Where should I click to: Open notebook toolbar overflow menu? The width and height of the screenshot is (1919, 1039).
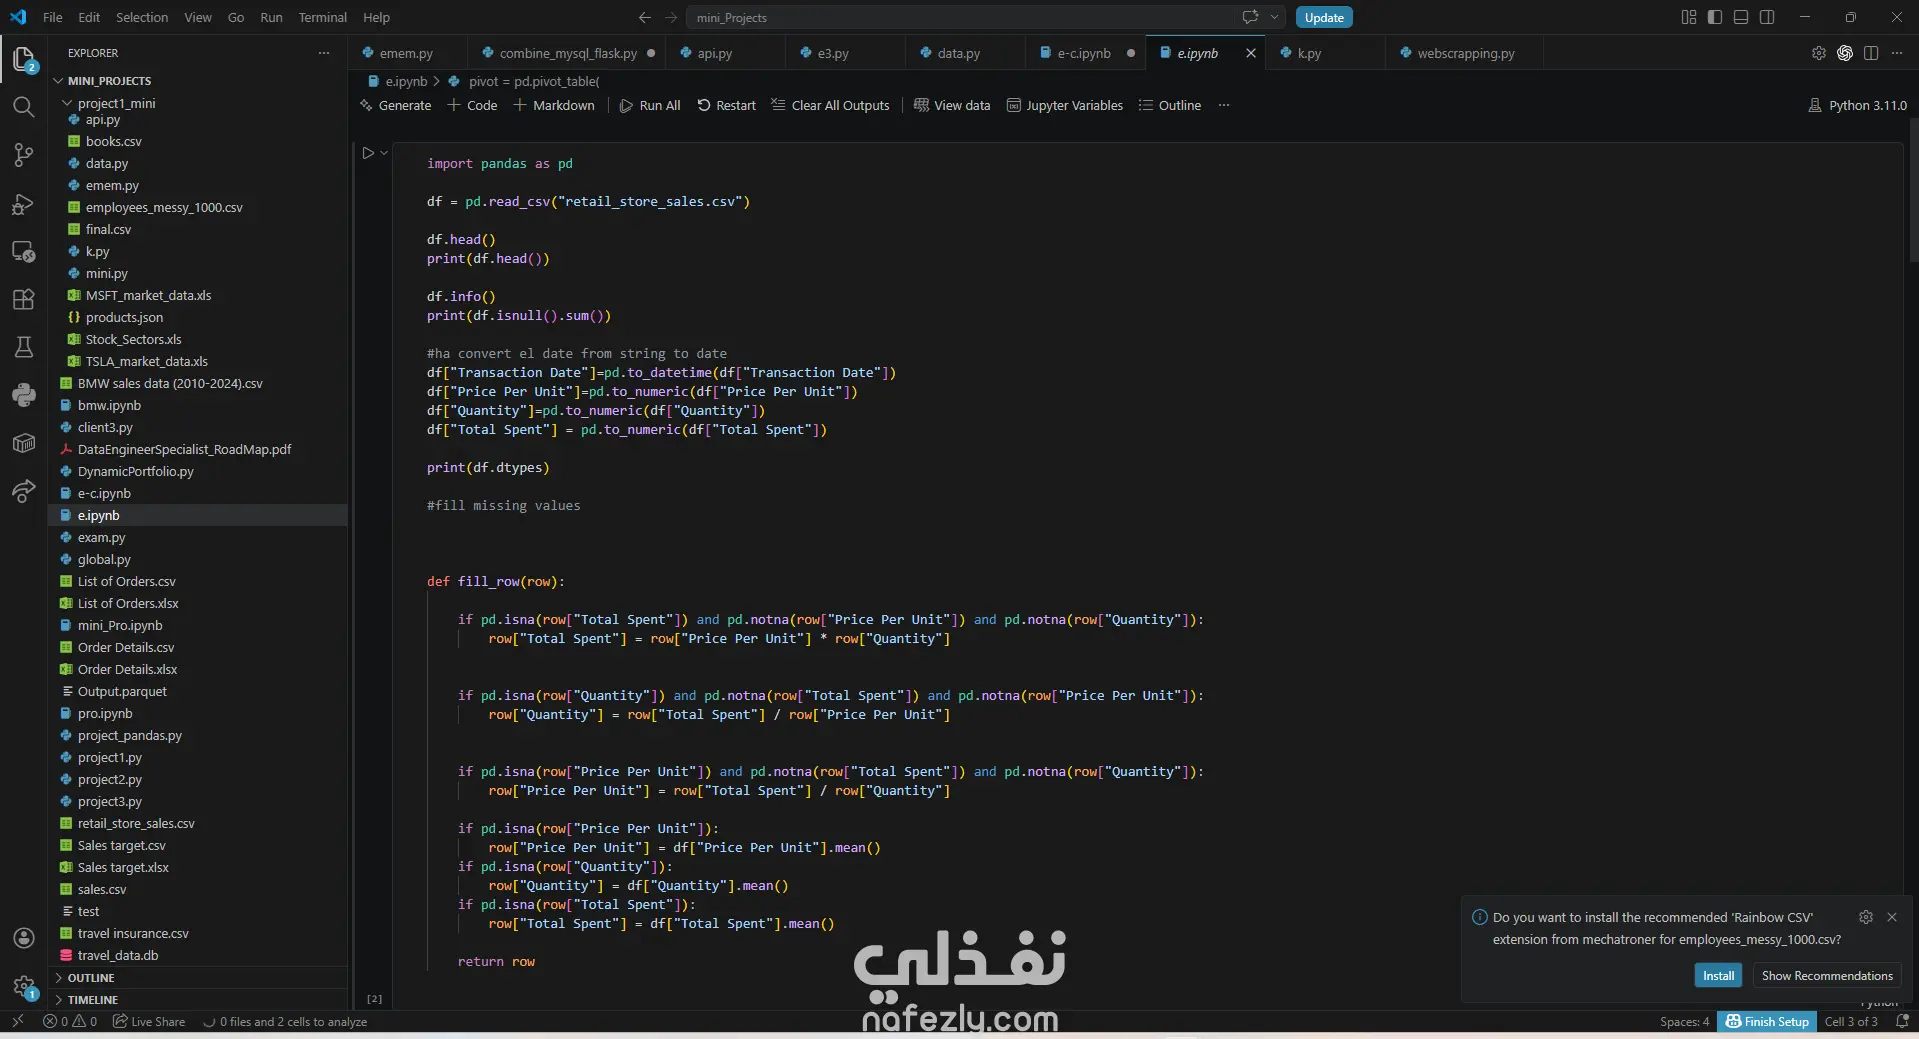pos(1224,105)
